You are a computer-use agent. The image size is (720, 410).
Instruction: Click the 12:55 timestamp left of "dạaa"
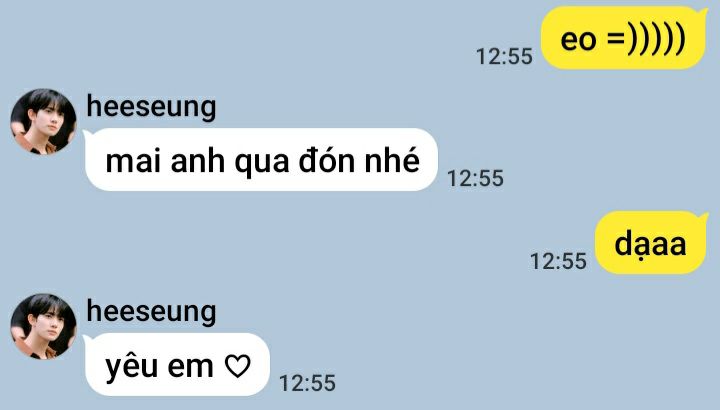(558, 261)
